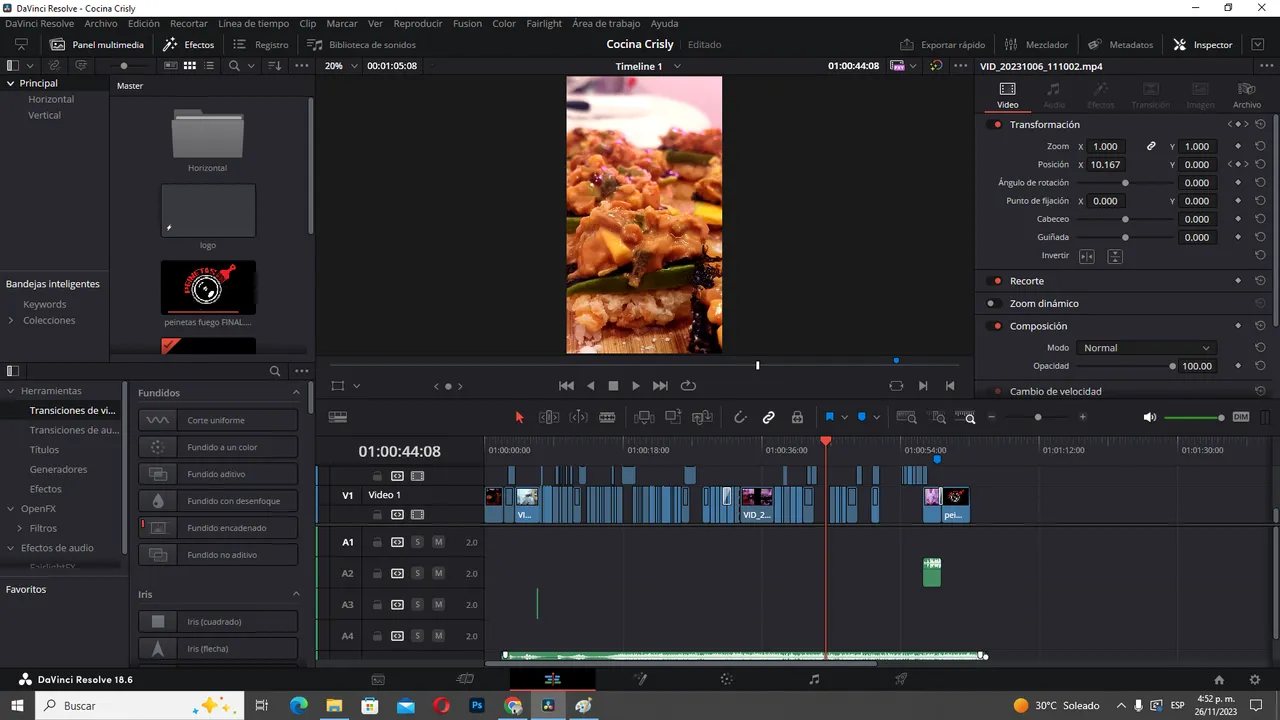Add keyframe for Opacidad

[x=1238, y=366]
